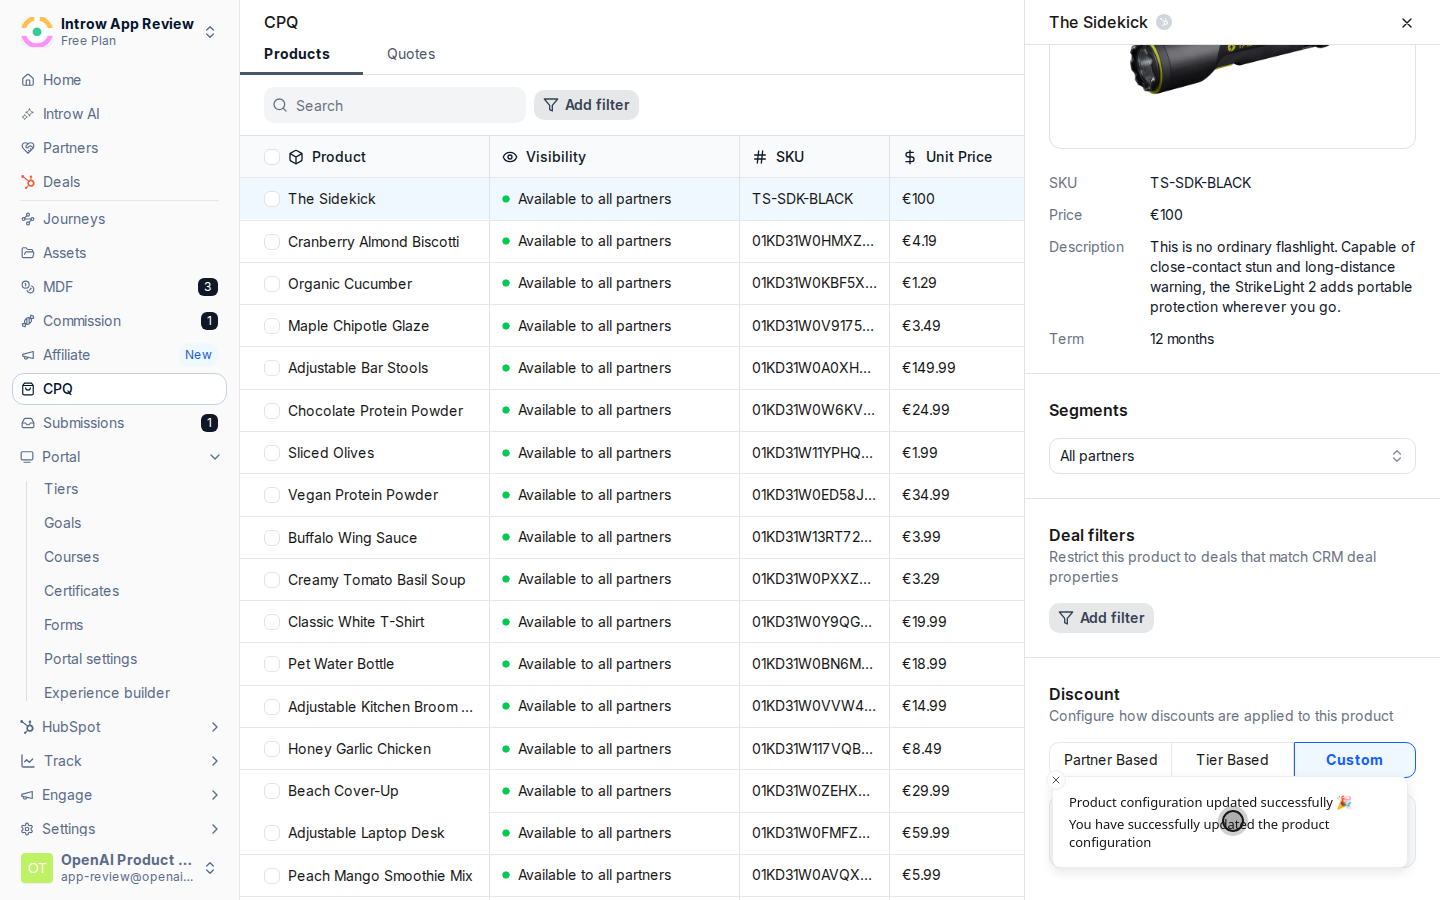Click the Home icon in the sidebar

(28, 80)
